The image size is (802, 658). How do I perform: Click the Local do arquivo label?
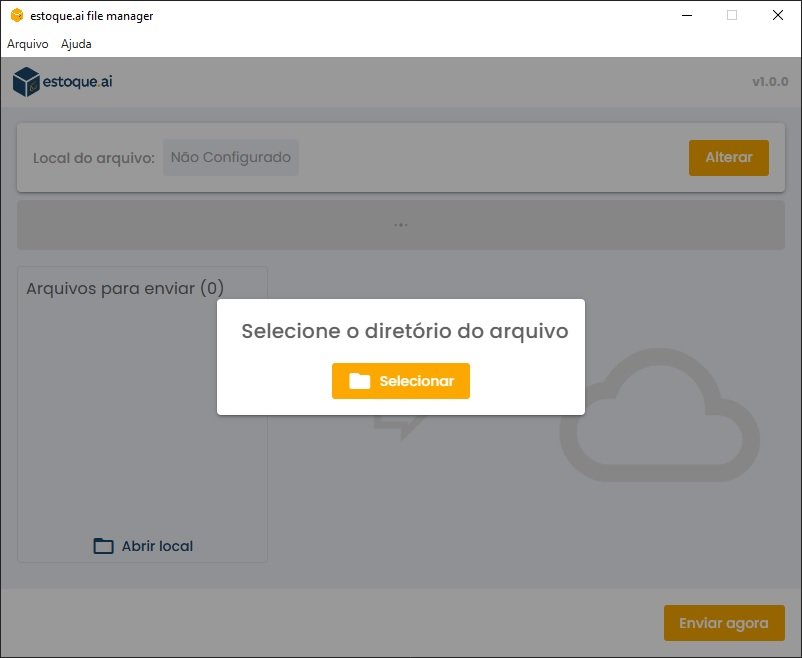(94, 158)
